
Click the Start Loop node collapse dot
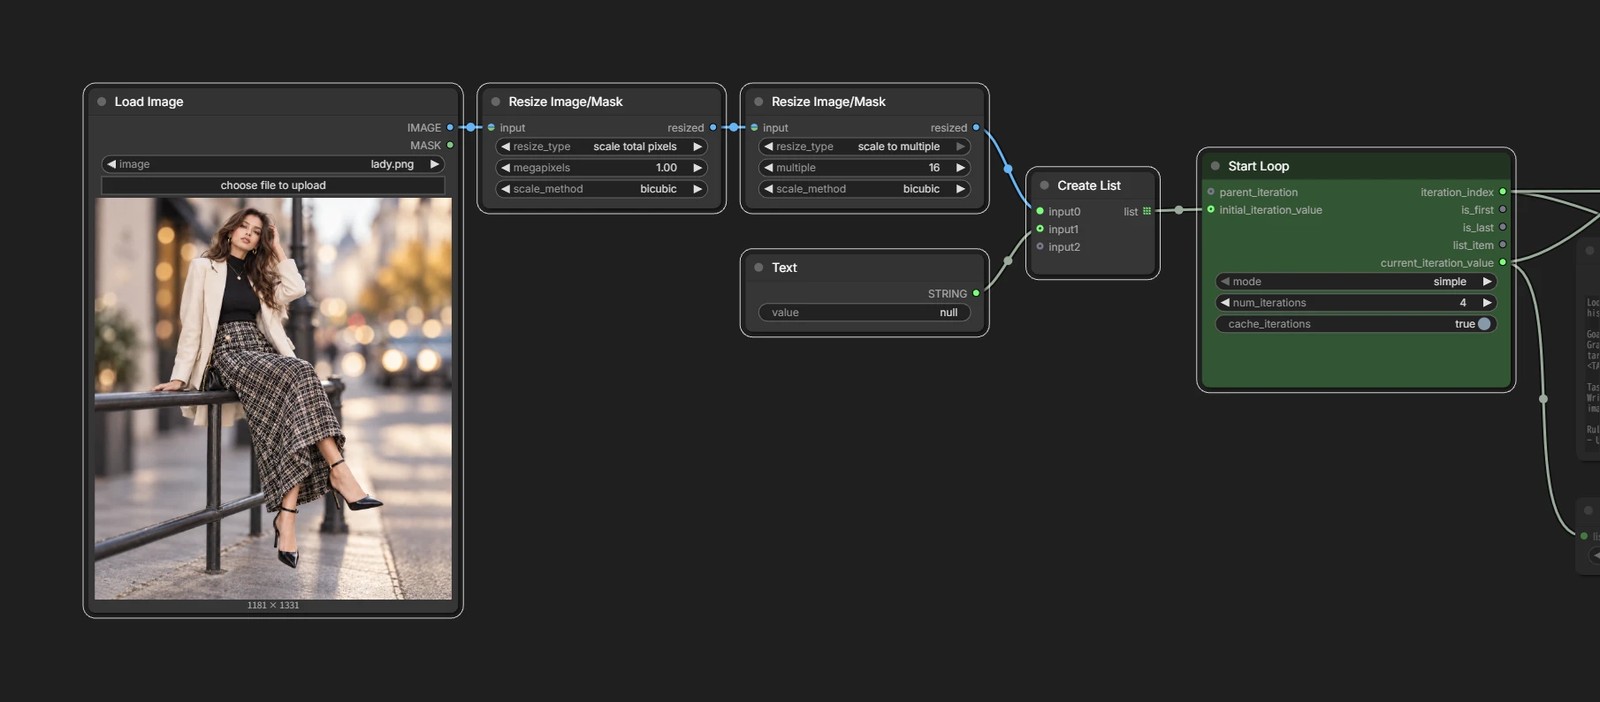(x=1215, y=166)
